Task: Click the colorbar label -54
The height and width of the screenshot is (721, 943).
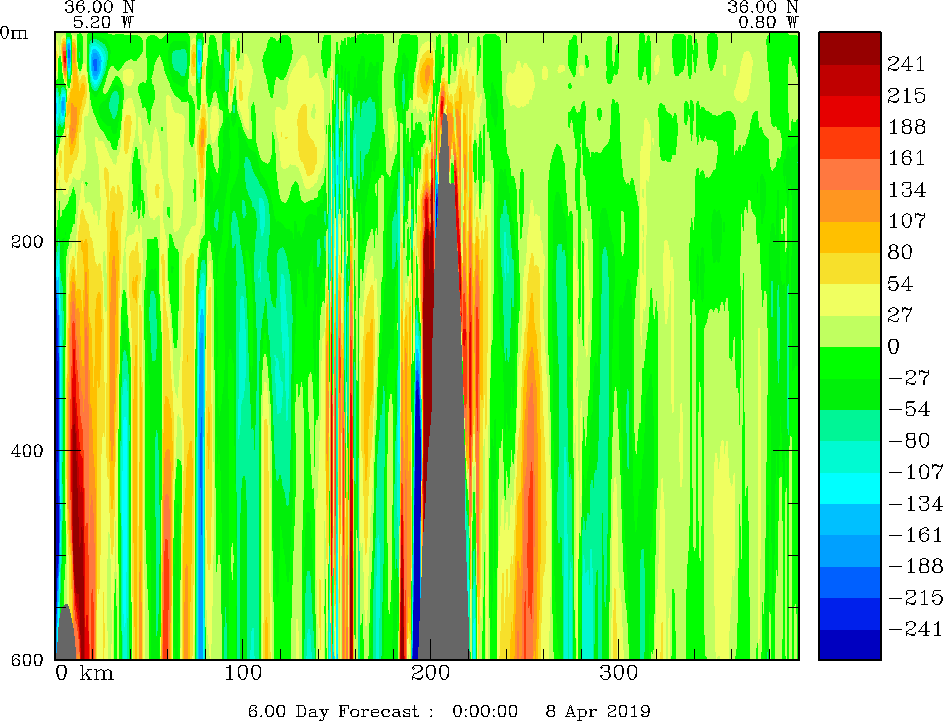Action: (909, 409)
